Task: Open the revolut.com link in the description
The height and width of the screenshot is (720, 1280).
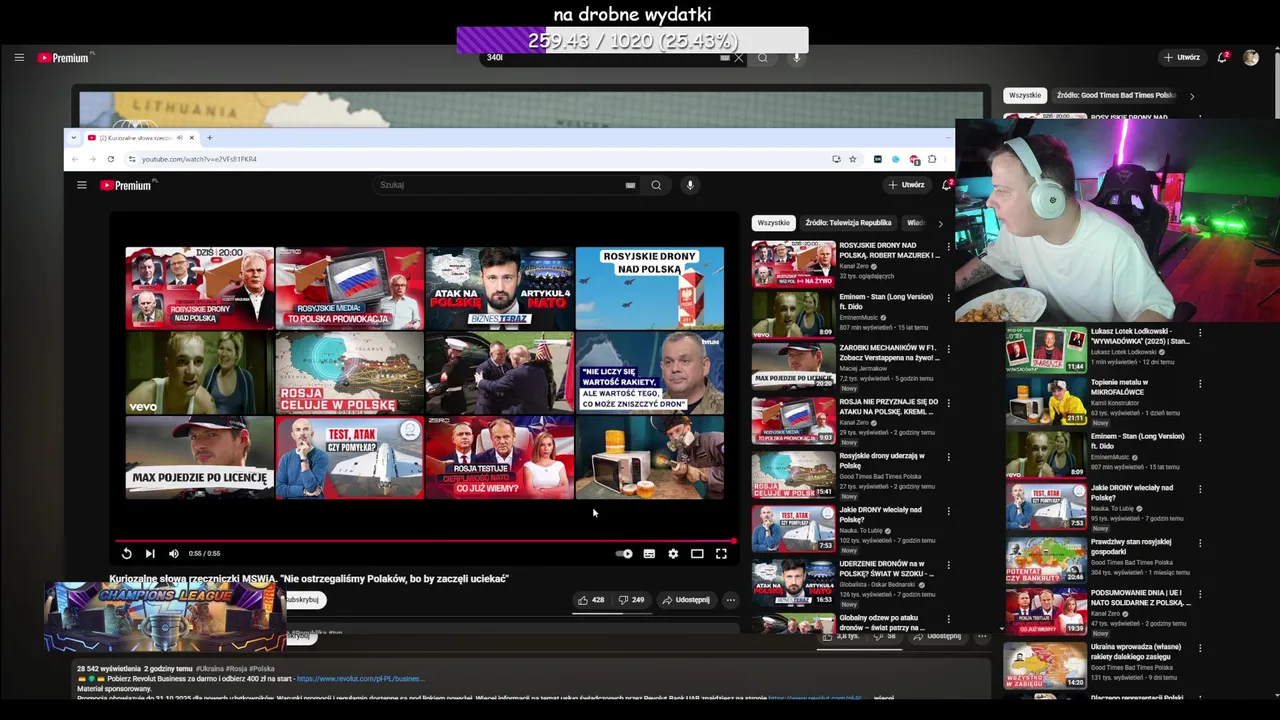Action: 360,679
